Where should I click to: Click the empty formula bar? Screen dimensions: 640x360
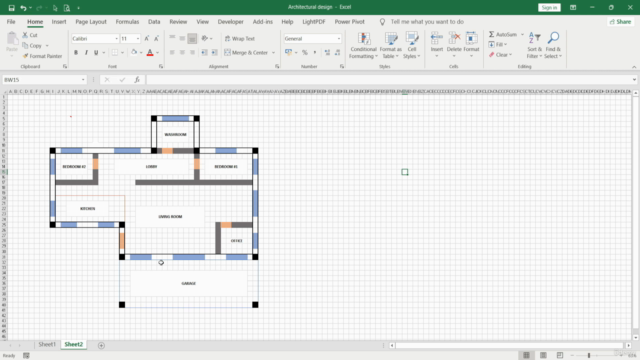(x=389, y=80)
